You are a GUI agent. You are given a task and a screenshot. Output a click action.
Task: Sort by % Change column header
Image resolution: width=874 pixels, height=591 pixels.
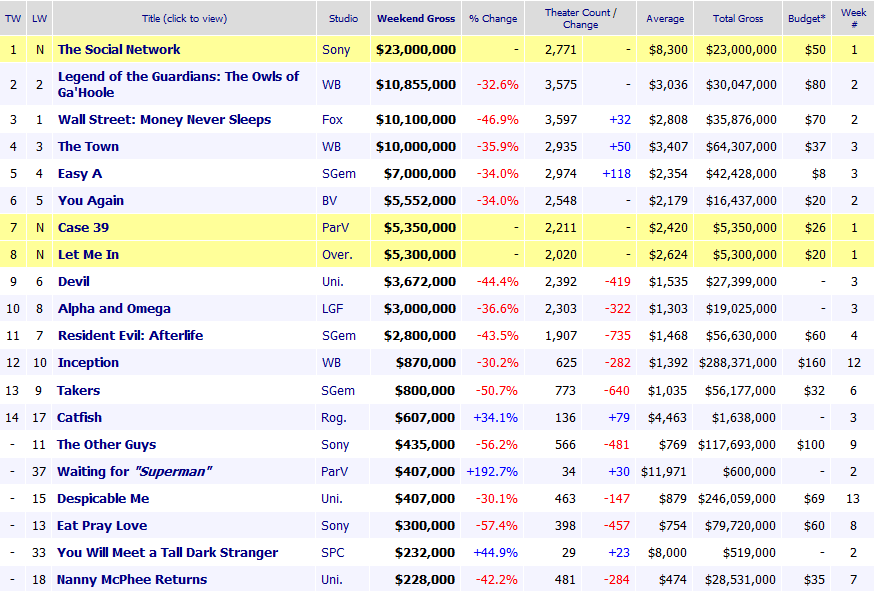493,18
